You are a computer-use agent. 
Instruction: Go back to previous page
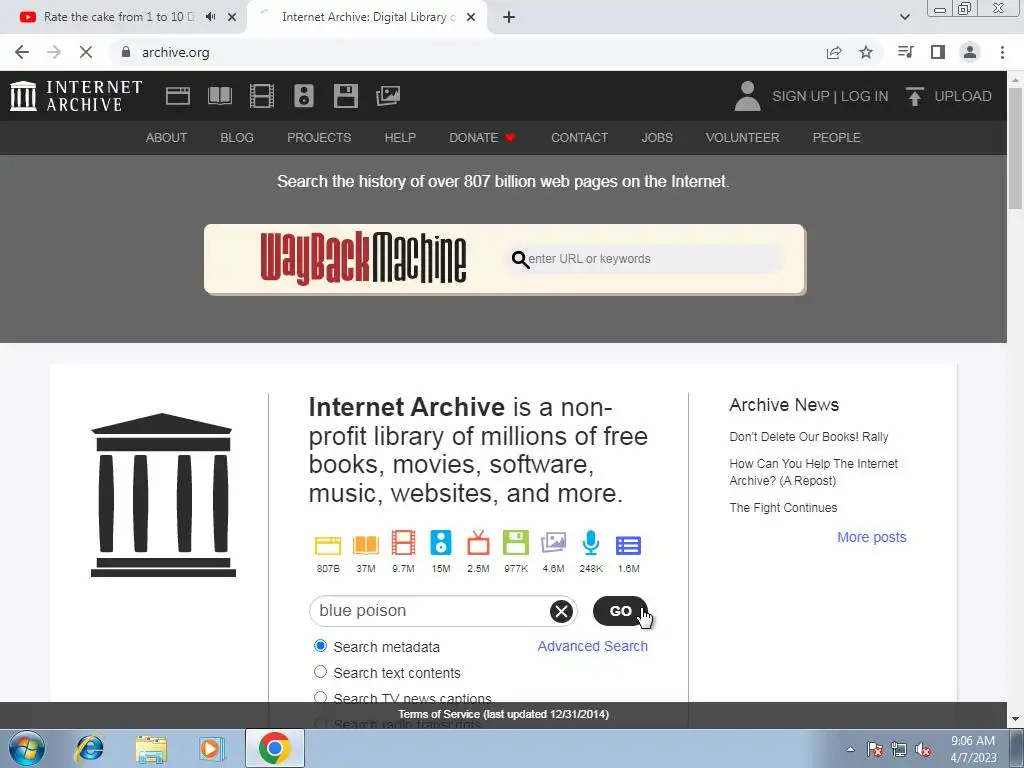coord(22,52)
